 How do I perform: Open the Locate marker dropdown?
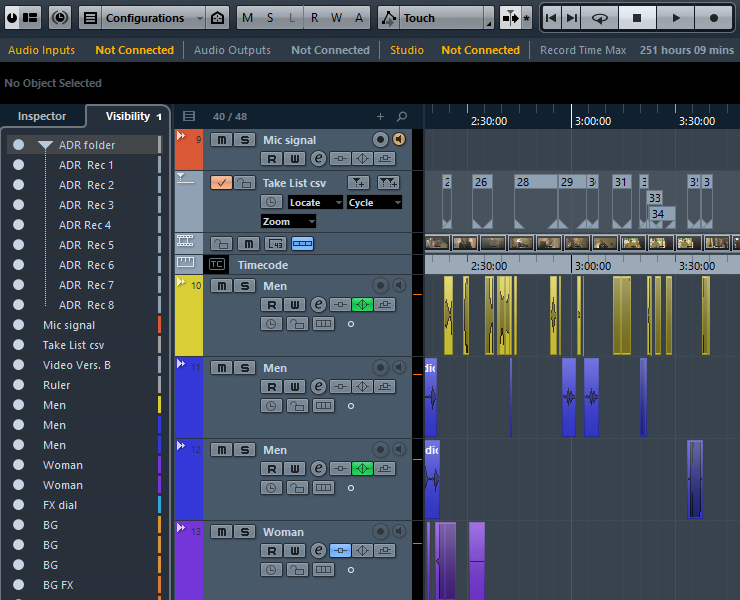tap(315, 202)
